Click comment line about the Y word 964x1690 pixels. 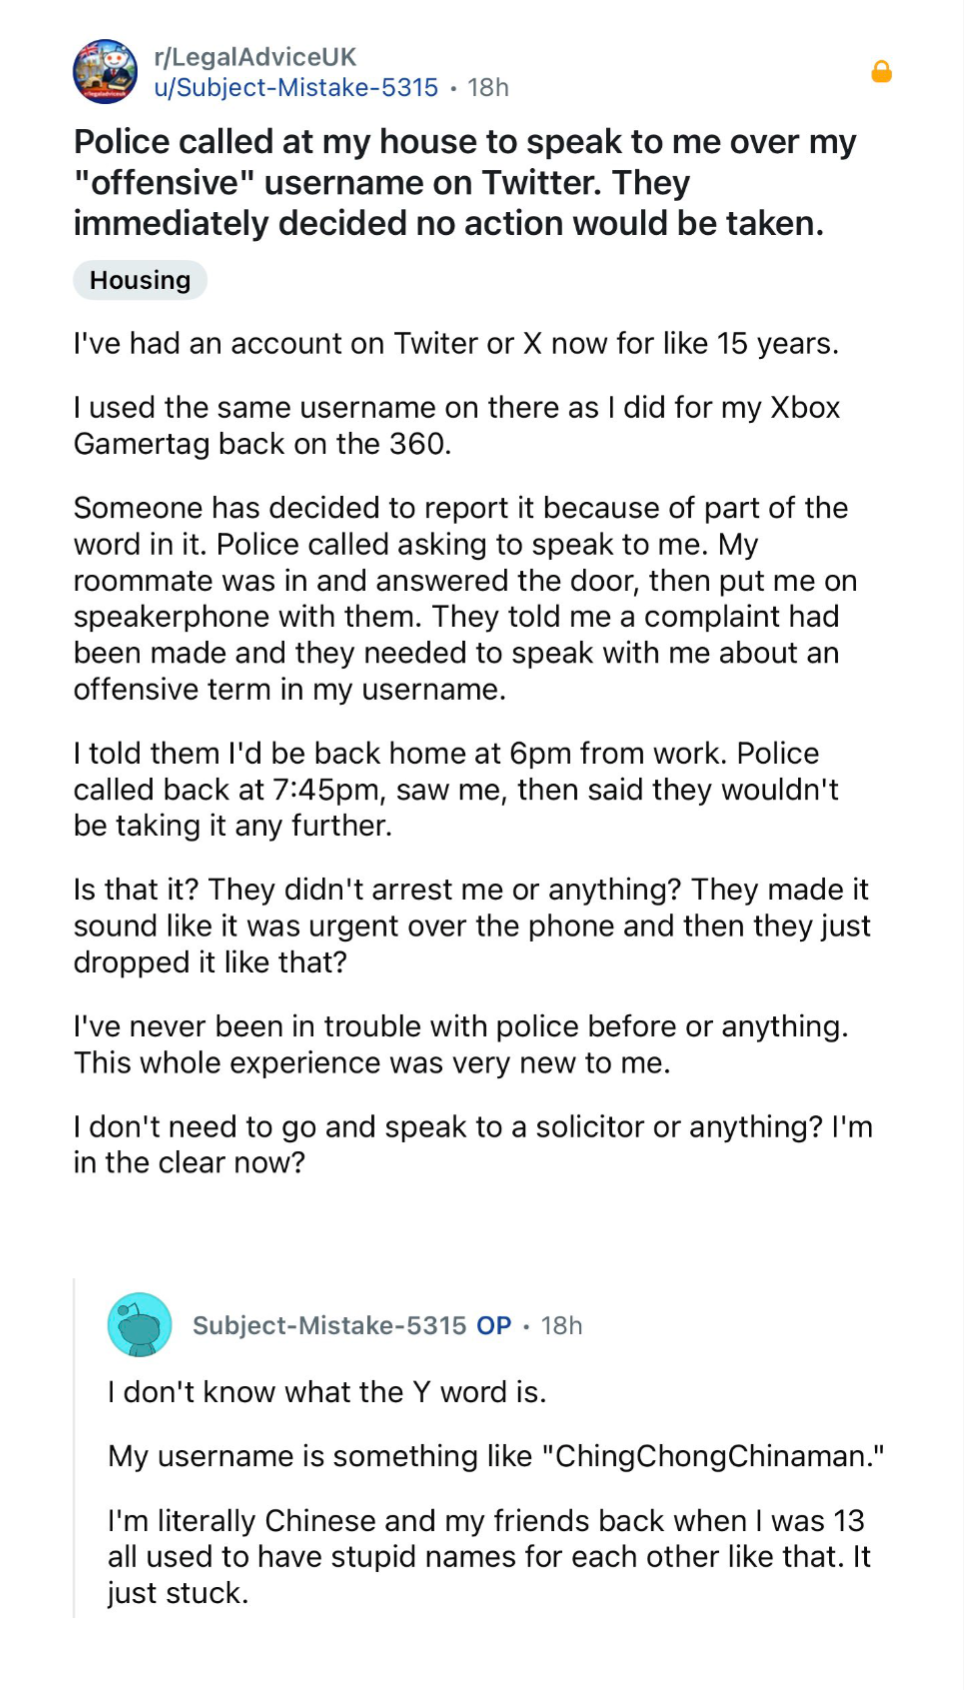click(327, 1392)
